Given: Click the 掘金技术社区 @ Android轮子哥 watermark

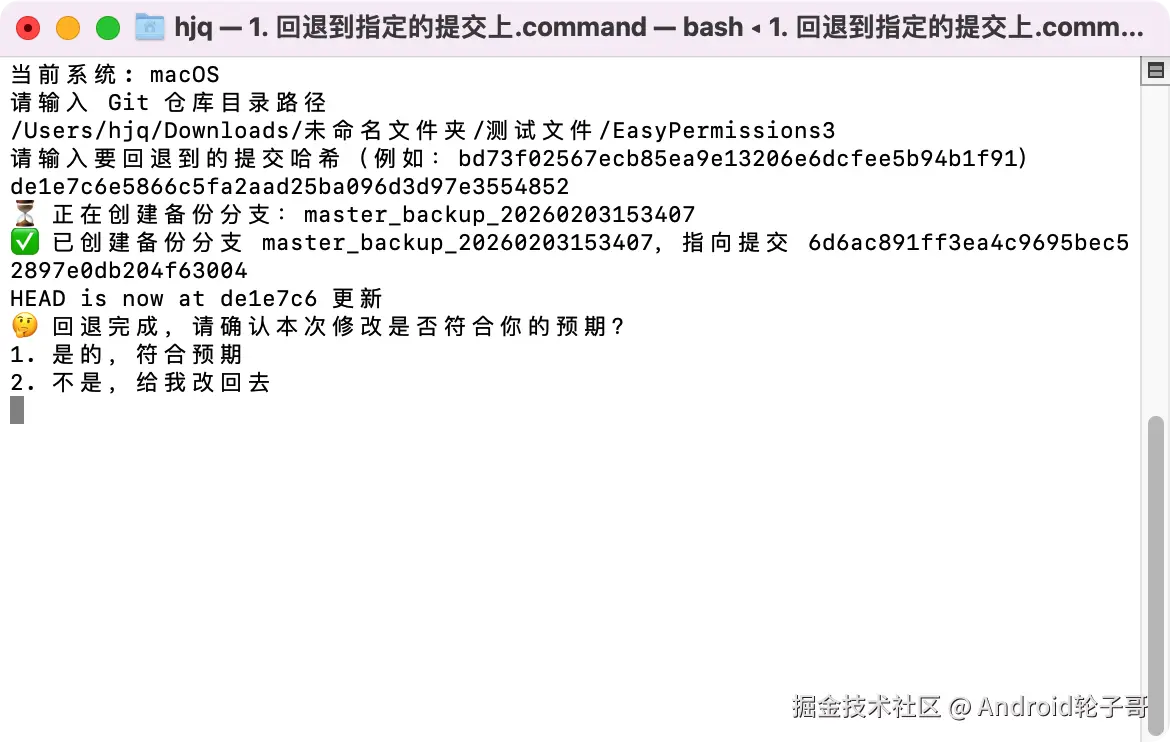Looking at the screenshot, I should 969,706.
